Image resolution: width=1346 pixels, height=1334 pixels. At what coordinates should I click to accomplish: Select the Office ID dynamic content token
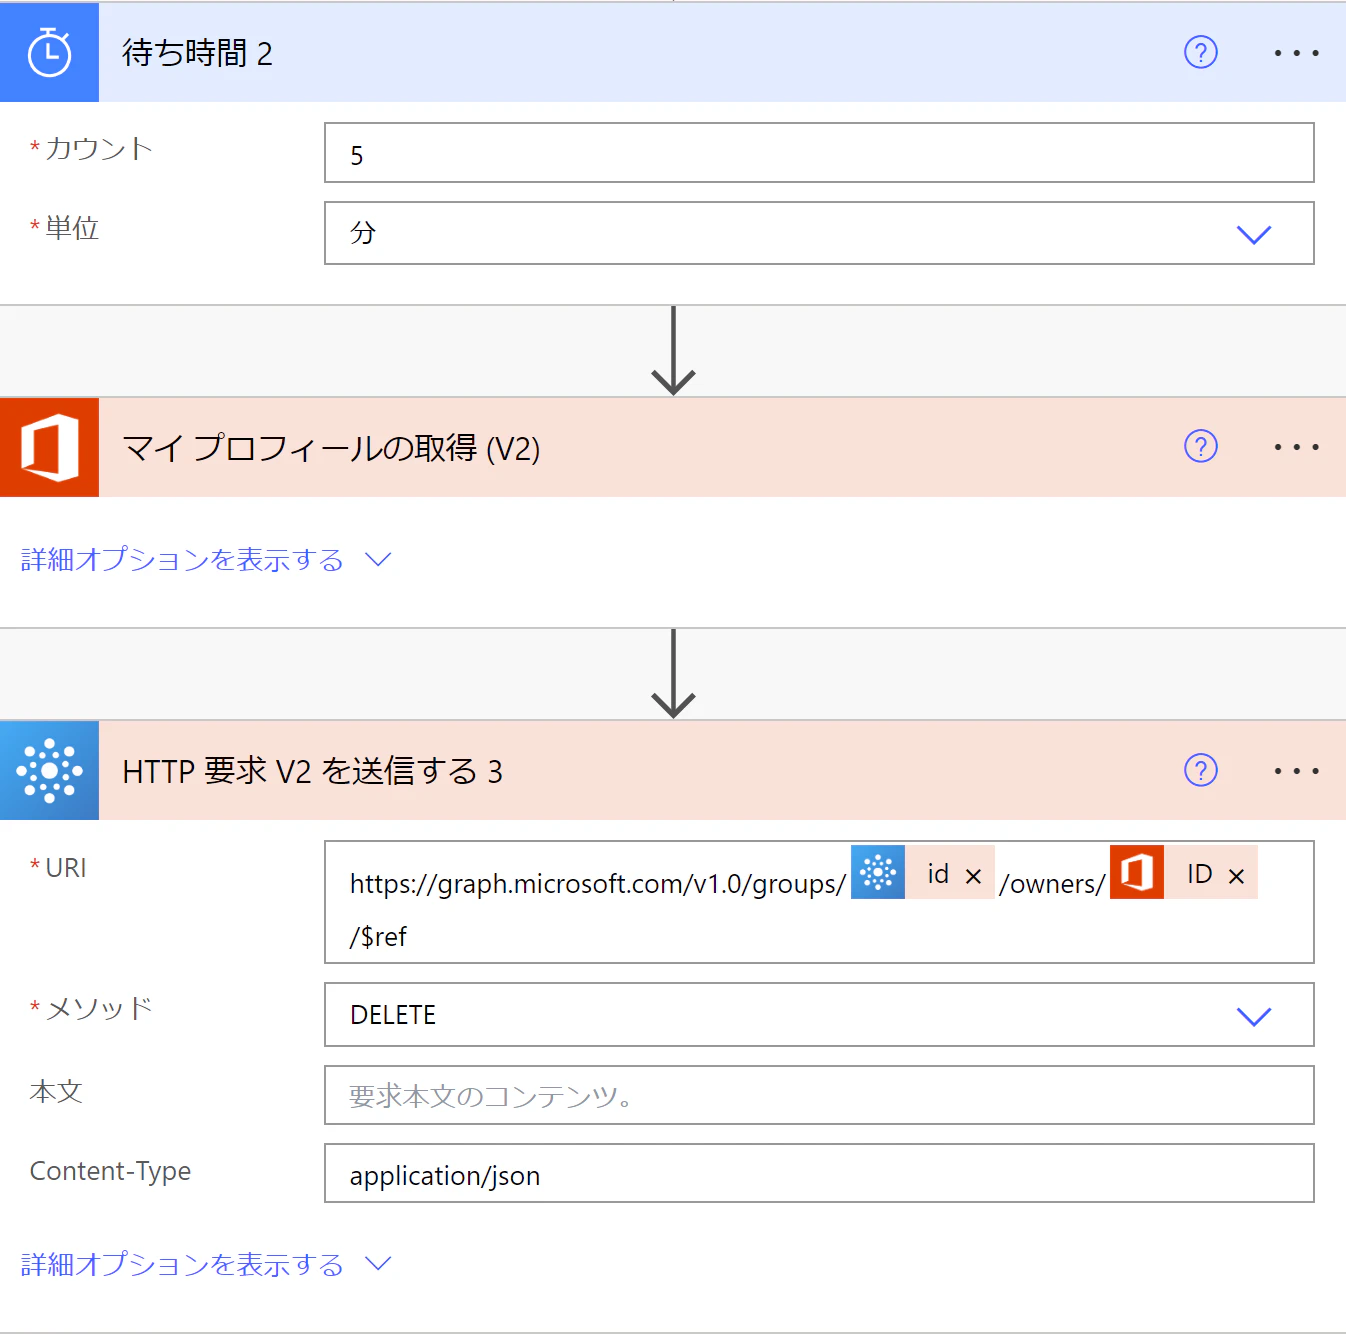point(1183,872)
